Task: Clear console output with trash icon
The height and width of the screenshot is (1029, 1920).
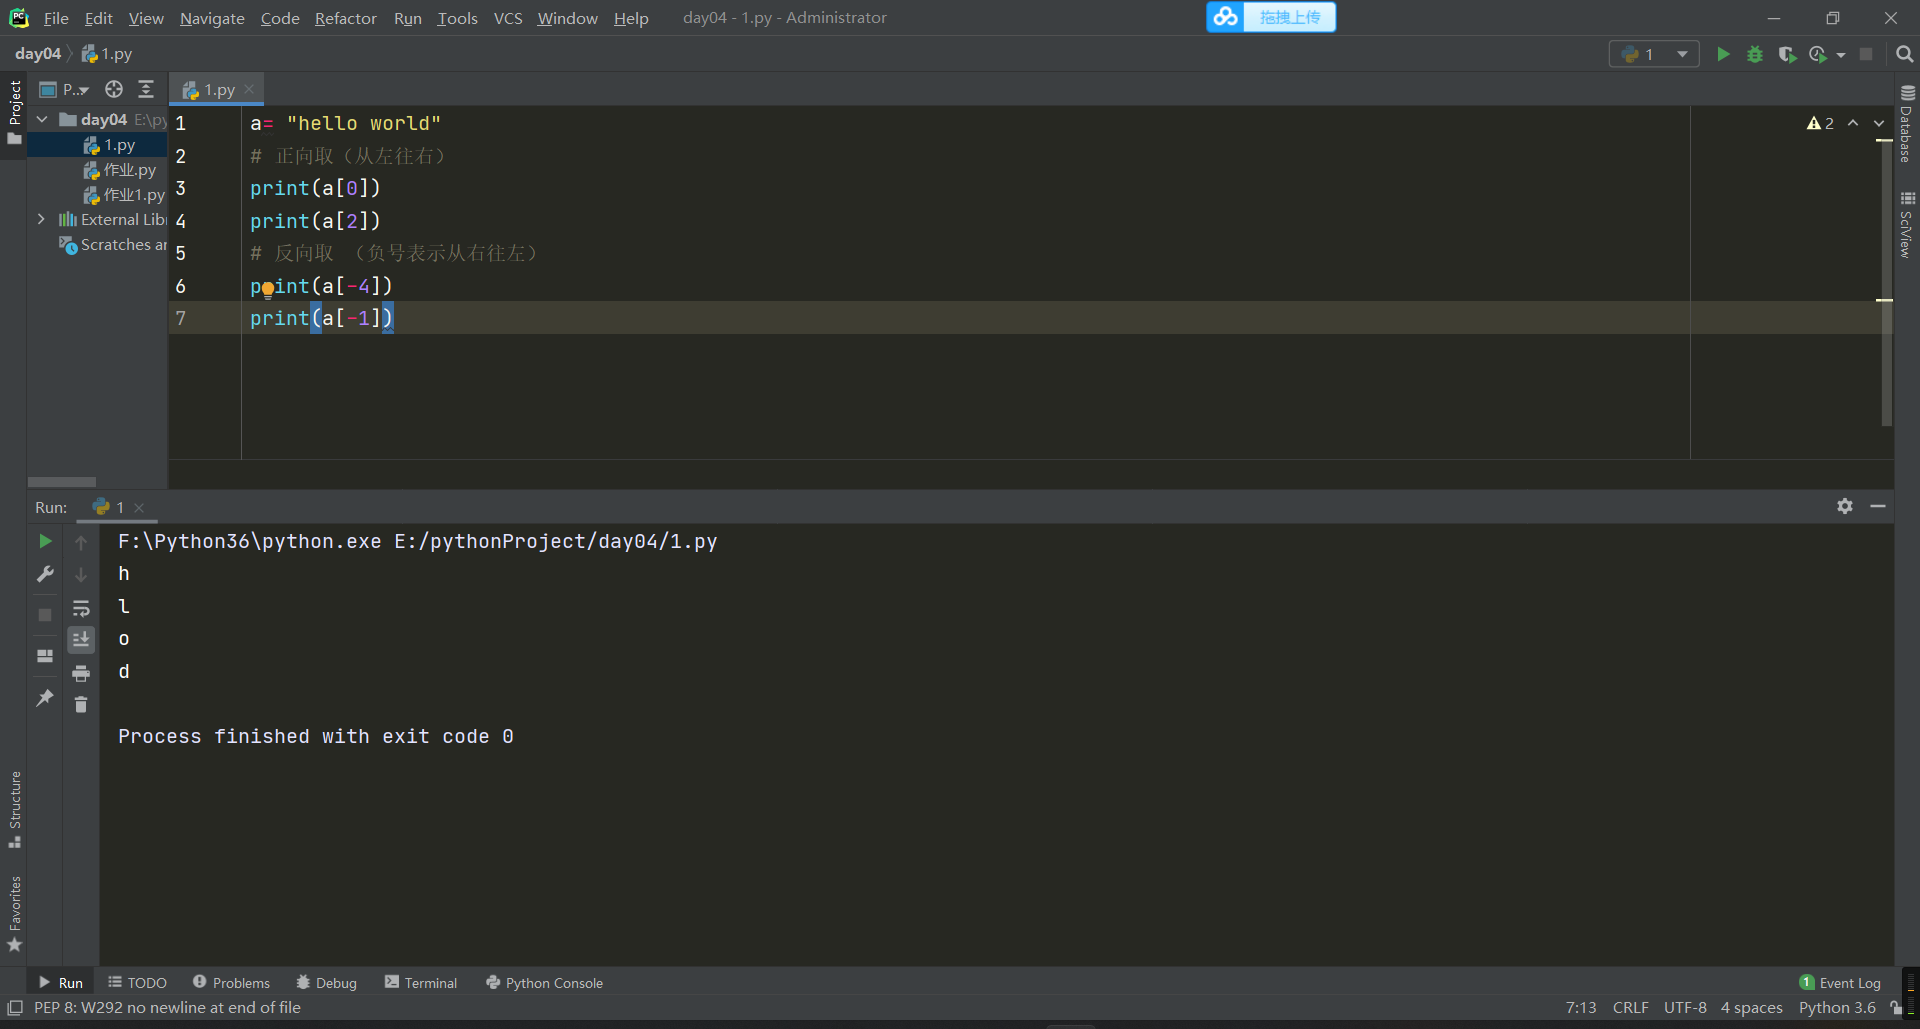Action: point(81,705)
